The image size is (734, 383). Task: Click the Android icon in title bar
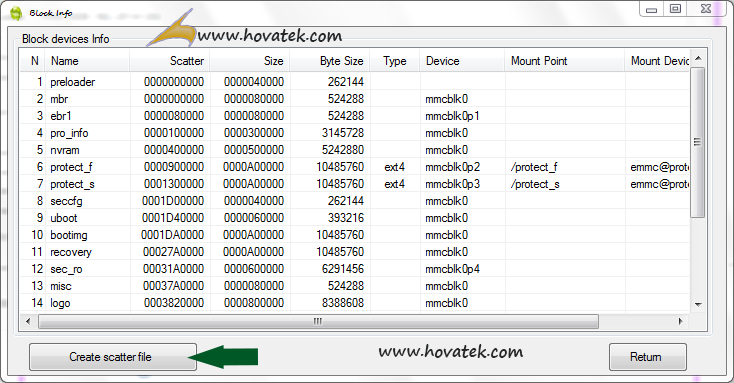pyautogui.click(x=16, y=13)
